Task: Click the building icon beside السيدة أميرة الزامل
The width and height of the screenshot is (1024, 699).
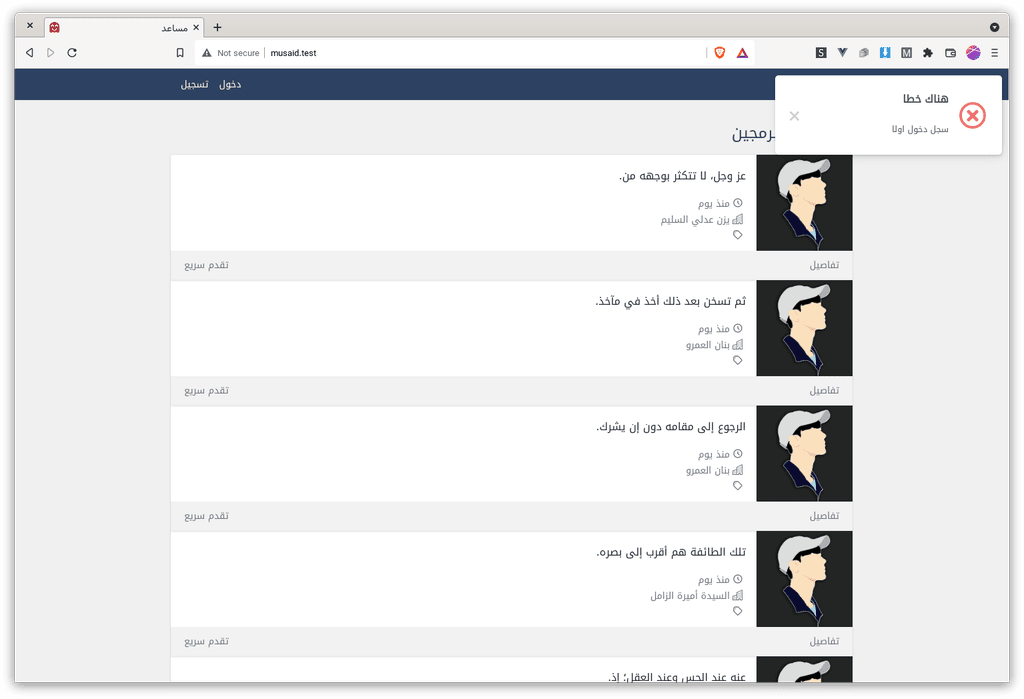Action: (738, 596)
